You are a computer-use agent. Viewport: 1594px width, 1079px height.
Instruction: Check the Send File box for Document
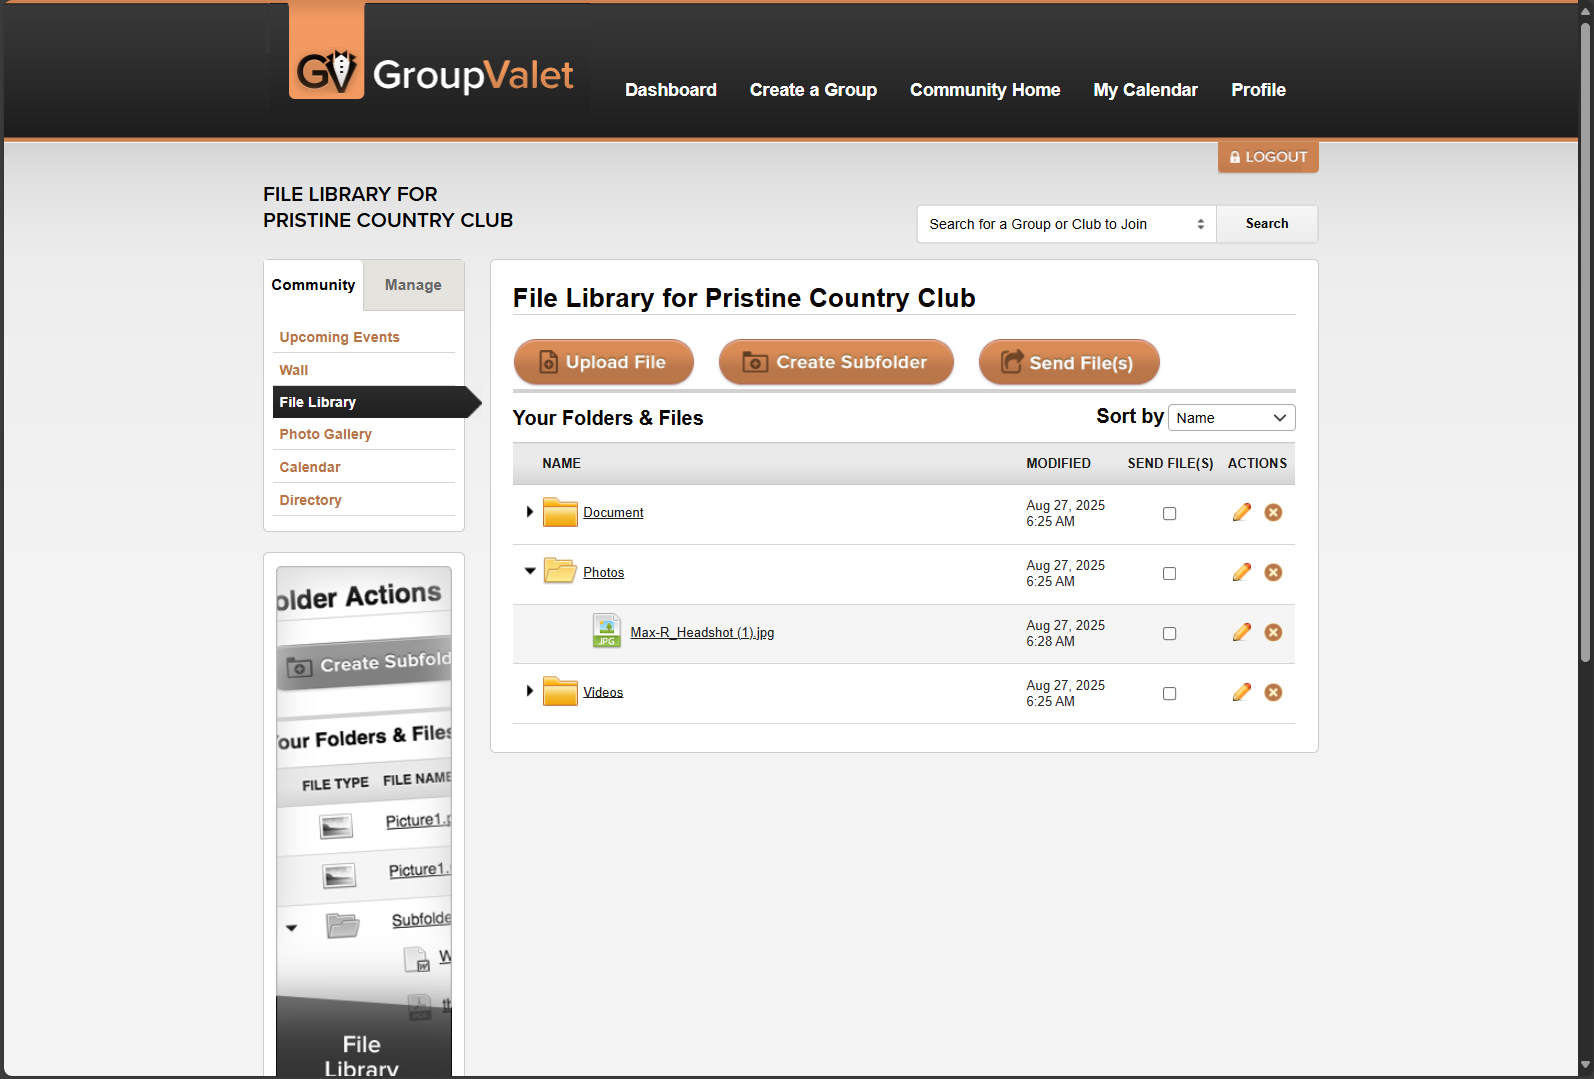click(1169, 514)
